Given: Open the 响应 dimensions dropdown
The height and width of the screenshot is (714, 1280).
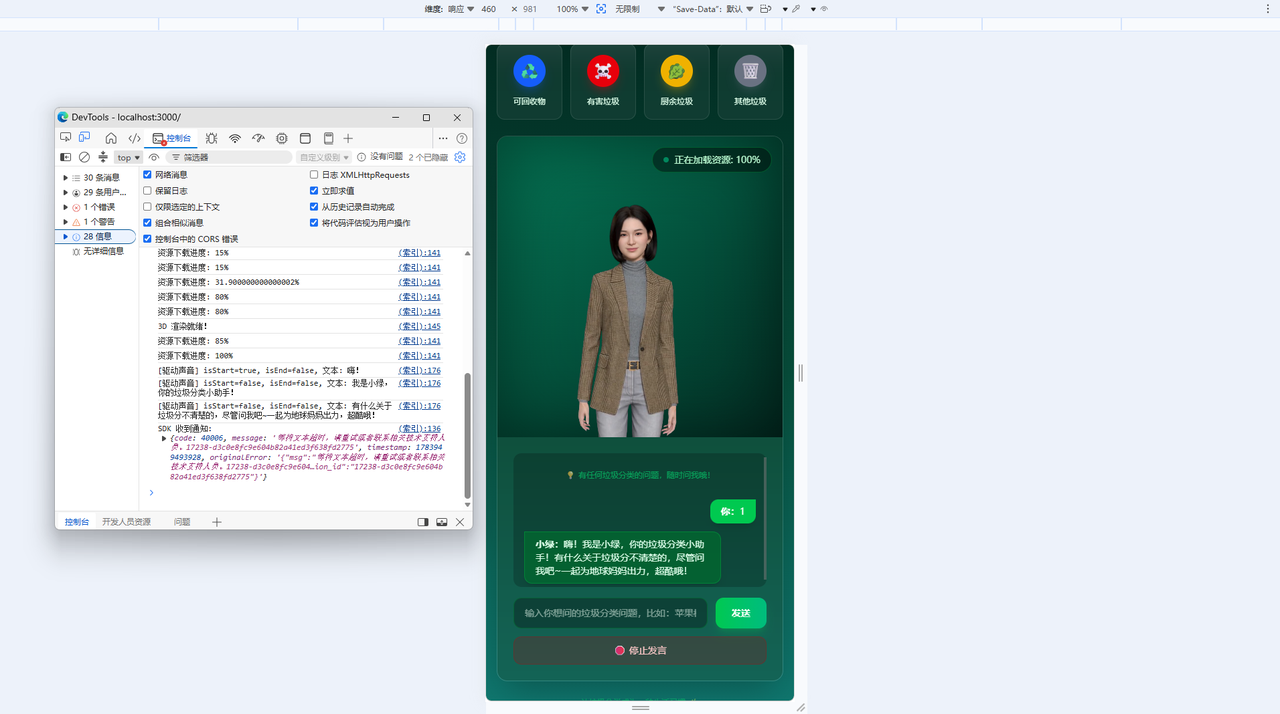Looking at the screenshot, I should click(461, 8).
